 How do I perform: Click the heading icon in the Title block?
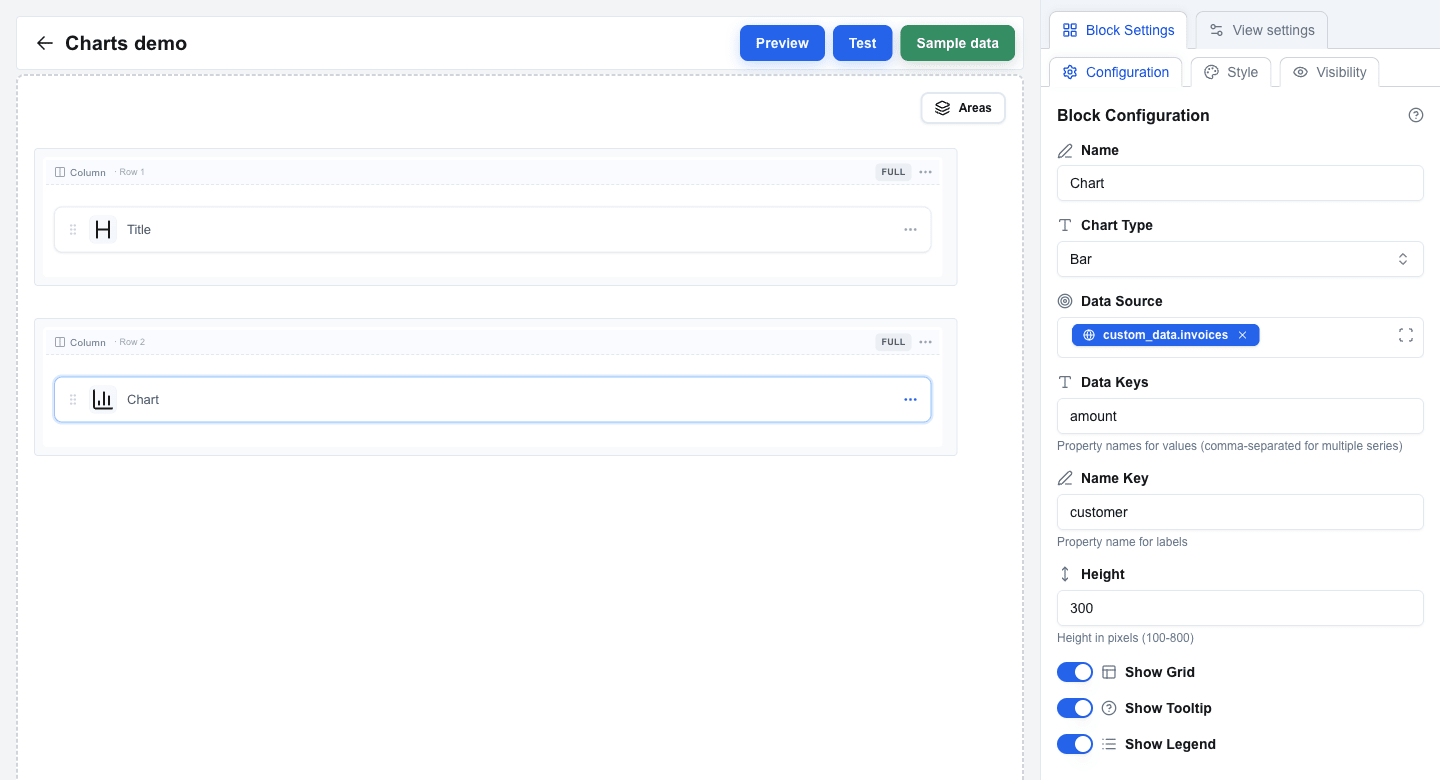103,230
